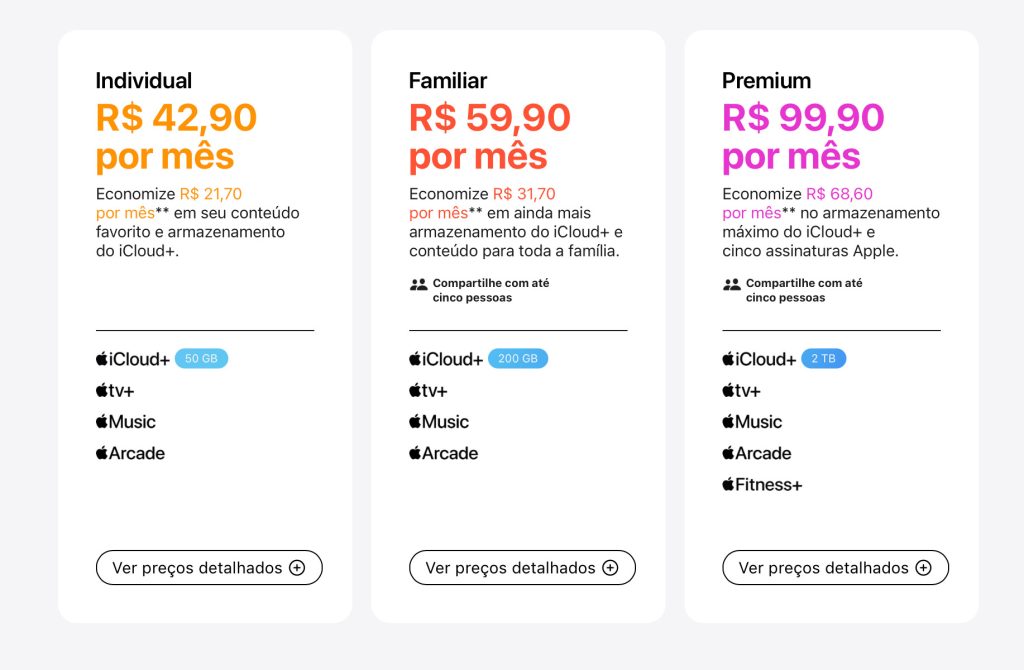Click Apple Arcade logo in Premium plan
1024x670 pixels.
[757, 453]
